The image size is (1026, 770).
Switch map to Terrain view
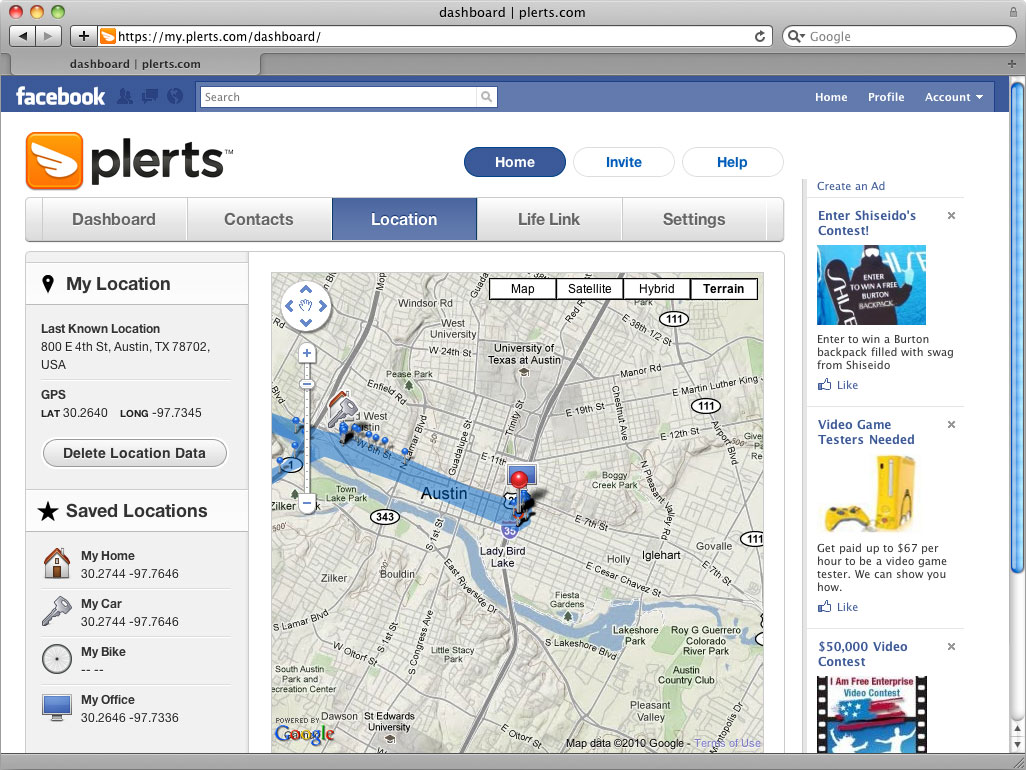point(724,289)
